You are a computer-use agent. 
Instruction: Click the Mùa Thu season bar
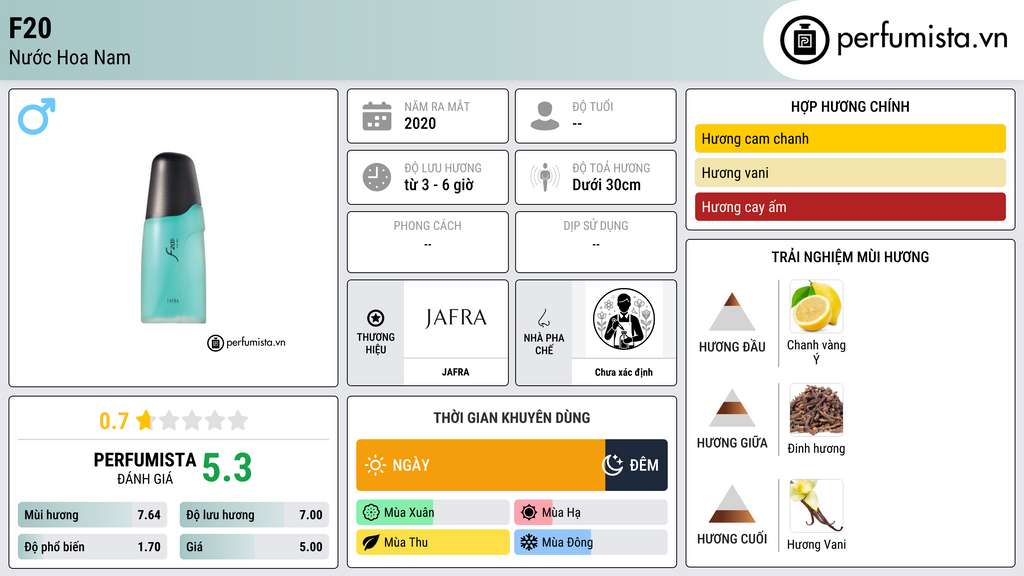tap(433, 542)
